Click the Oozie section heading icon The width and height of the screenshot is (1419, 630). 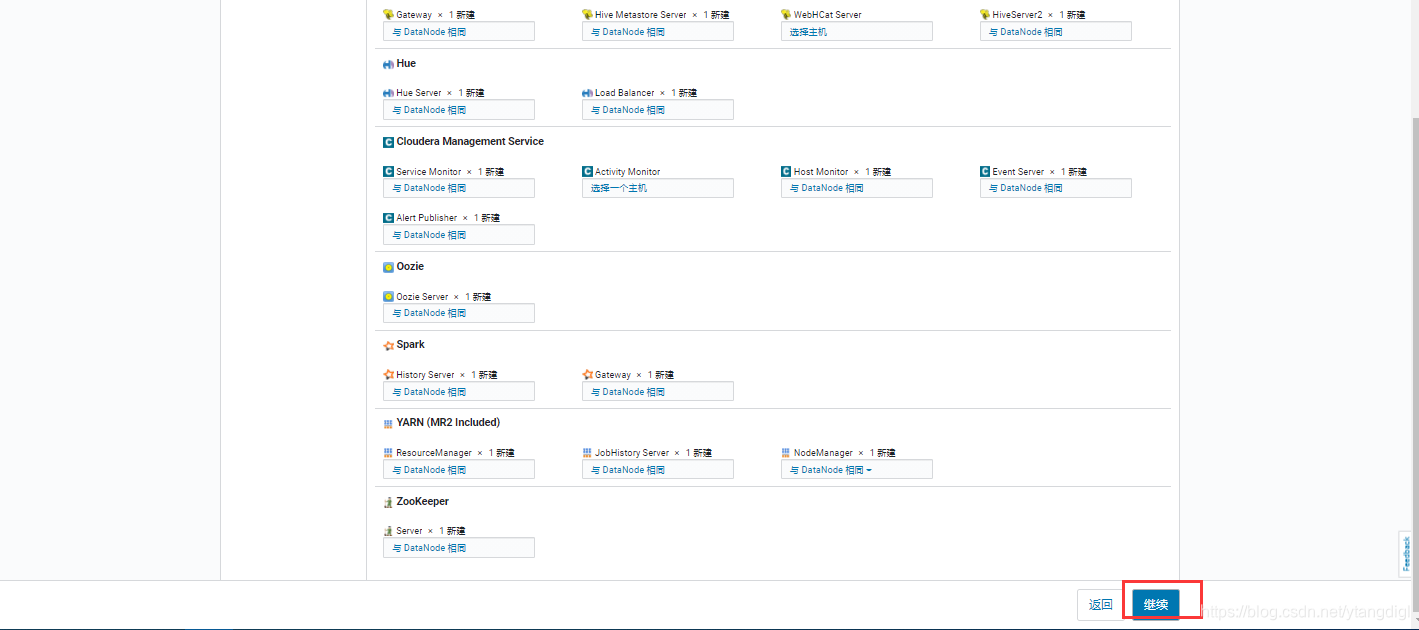pos(388,267)
